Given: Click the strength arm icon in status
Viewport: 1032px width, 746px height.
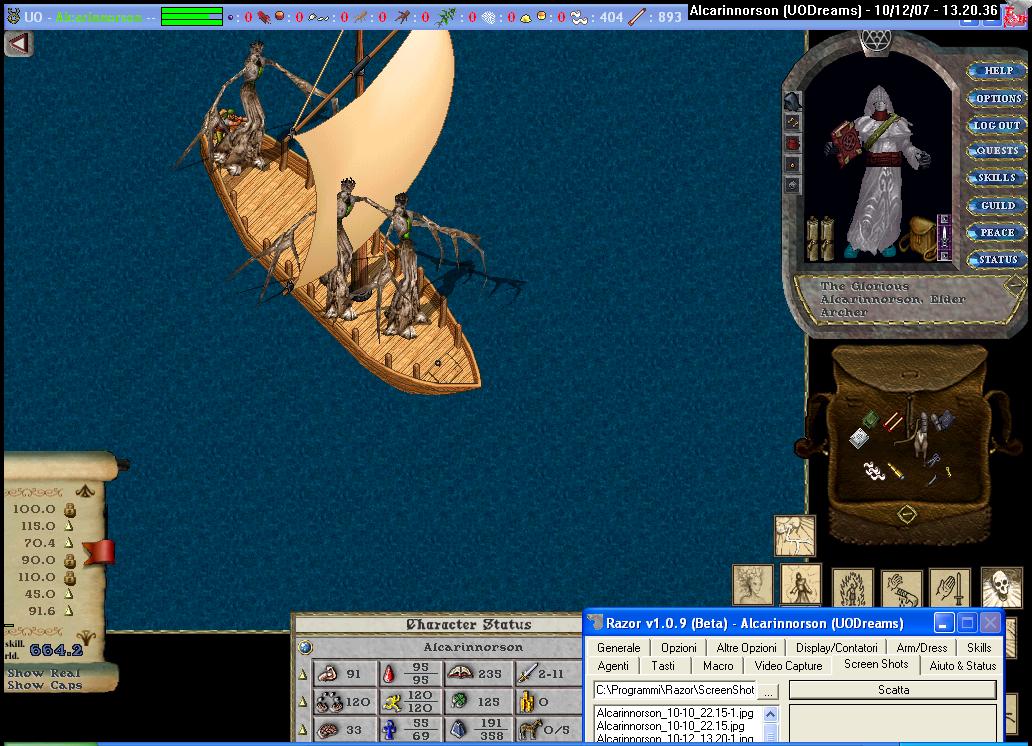Looking at the screenshot, I should [x=327, y=674].
